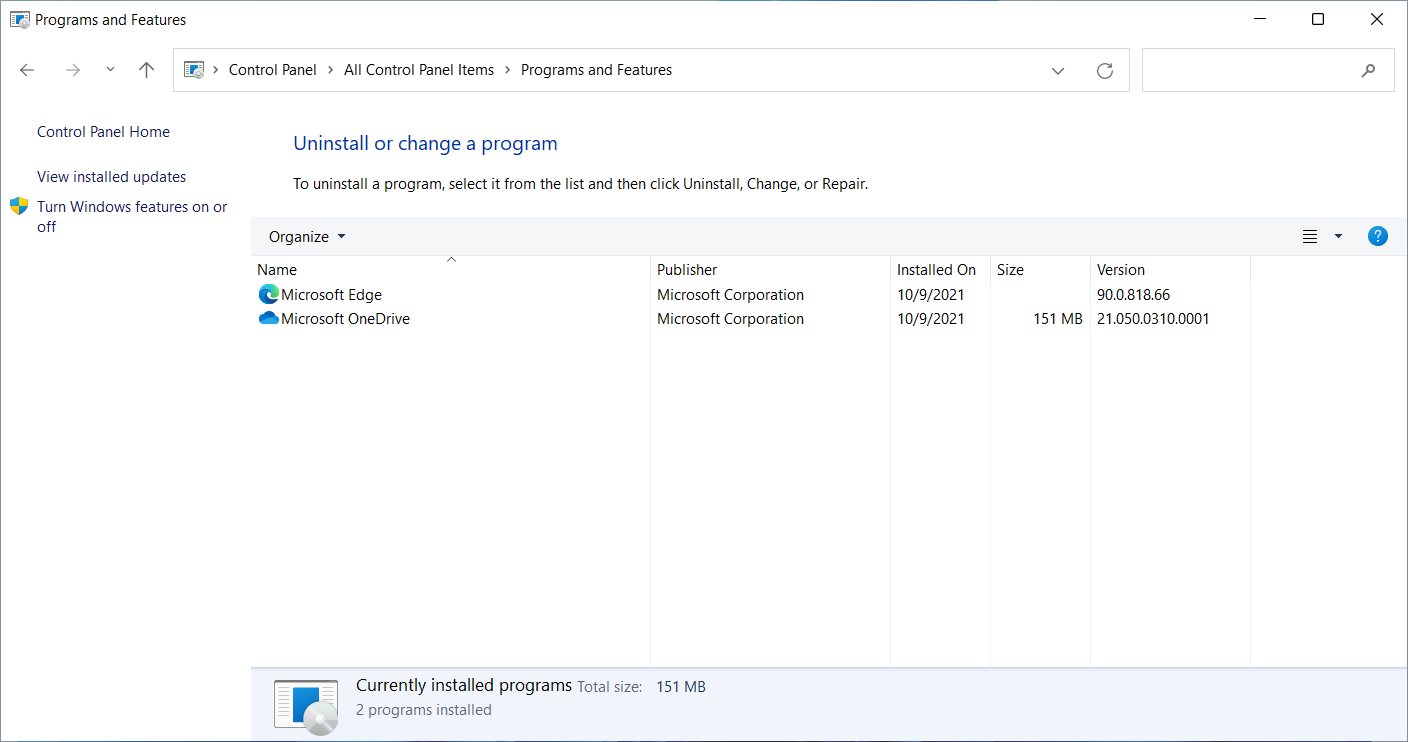Click Control Panel Home

pyautogui.click(x=103, y=131)
